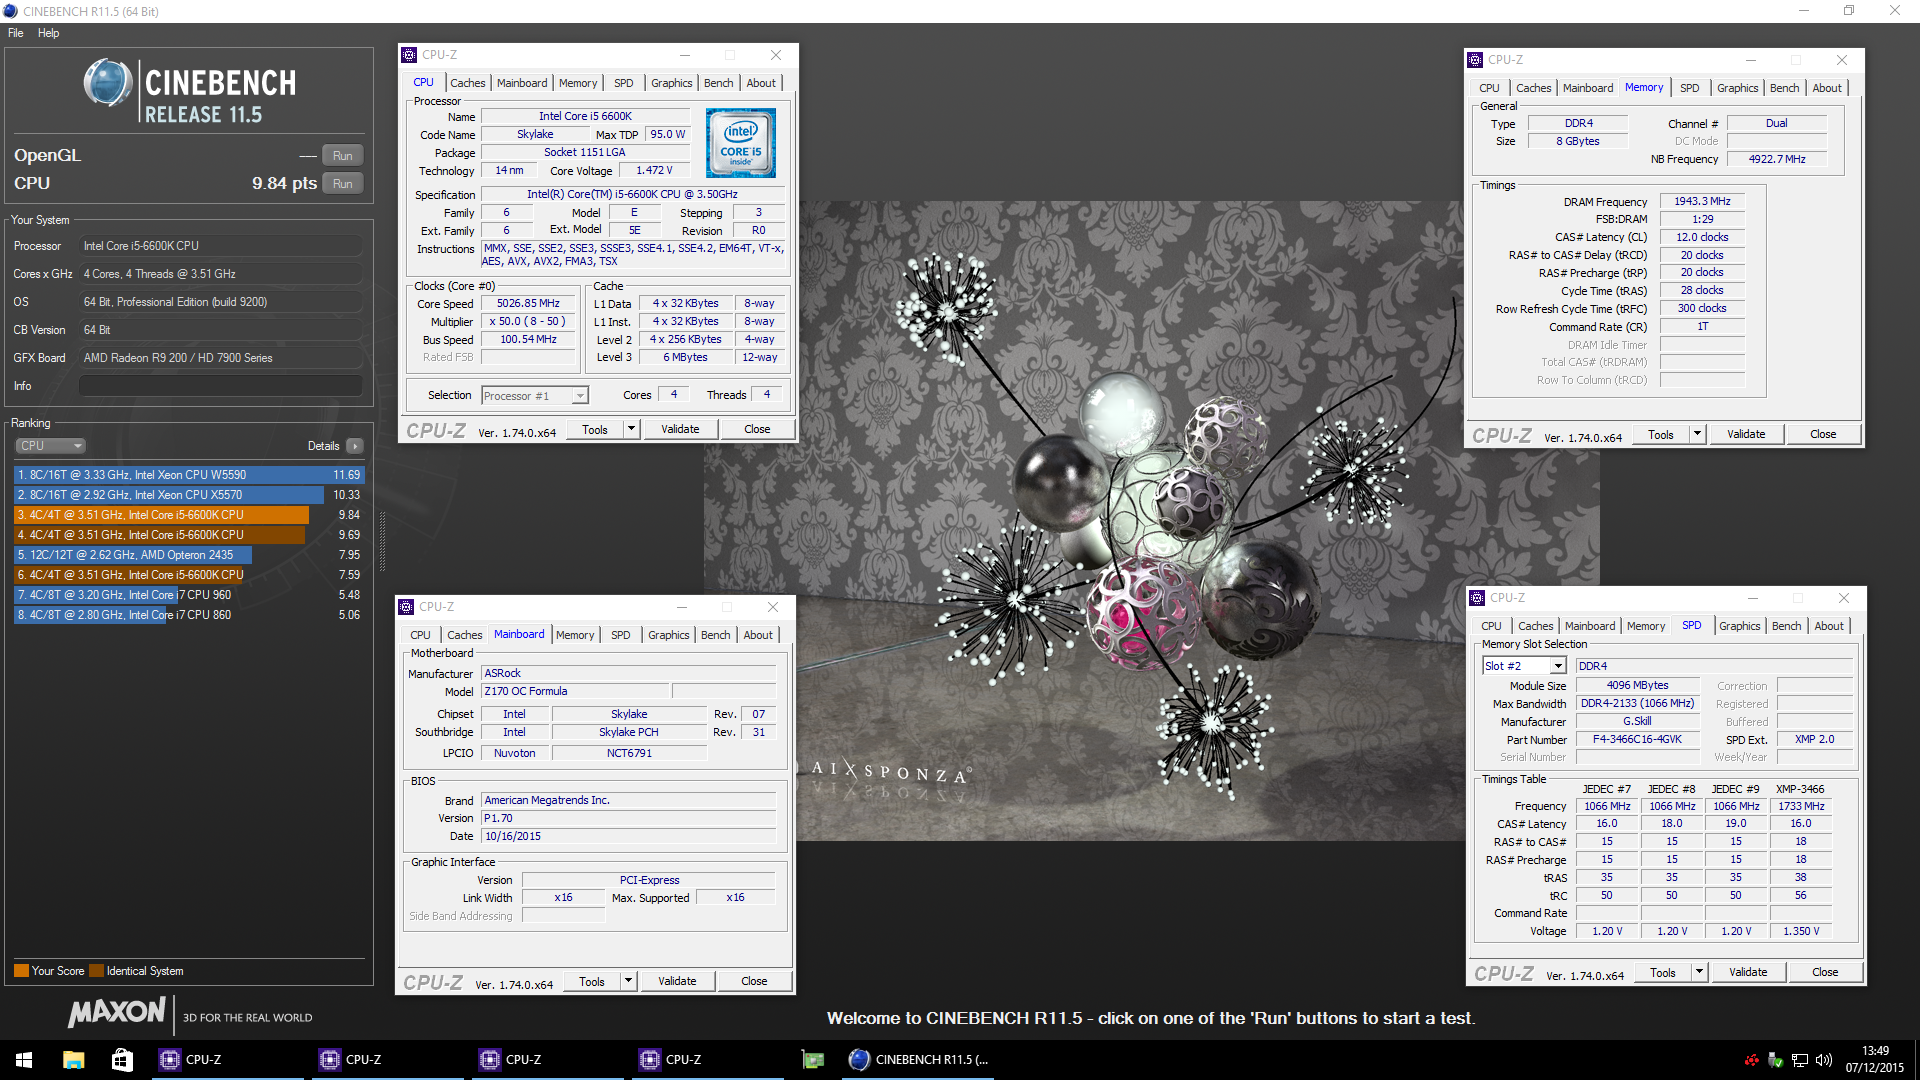1920x1080 pixels.
Task: Select ranking row Intel Core i7 CPU 860
Action: [x=188, y=615]
